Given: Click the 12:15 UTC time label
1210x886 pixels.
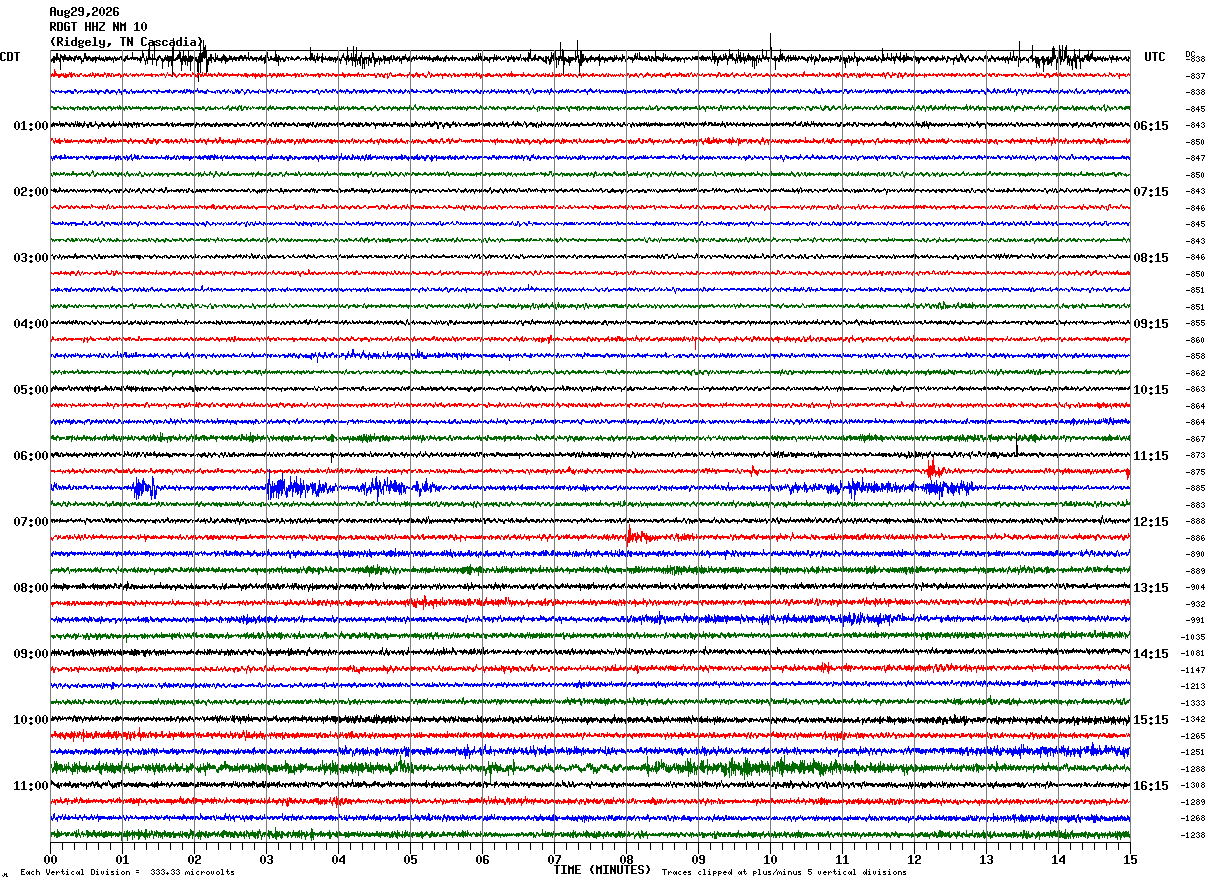Looking at the screenshot, I should pyautogui.click(x=1151, y=522).
